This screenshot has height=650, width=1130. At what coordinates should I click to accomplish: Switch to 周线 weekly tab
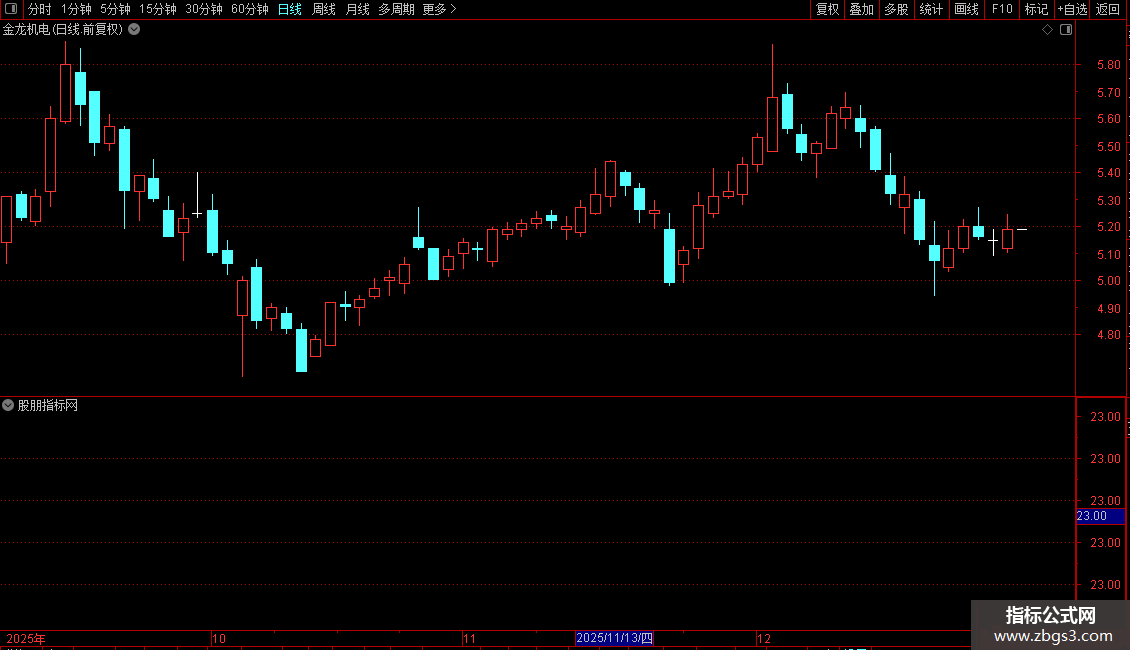[324, 9]
